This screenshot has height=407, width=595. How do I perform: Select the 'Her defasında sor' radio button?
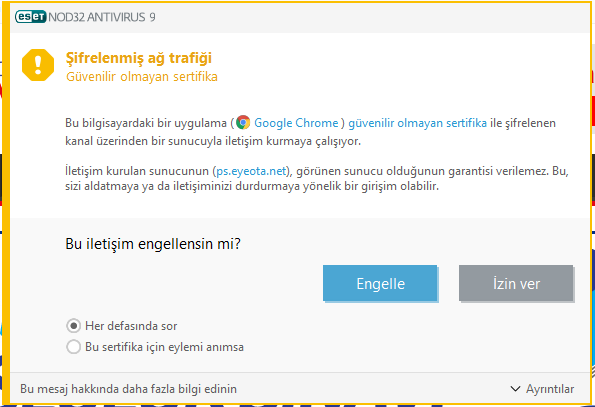tap(74, 326)
